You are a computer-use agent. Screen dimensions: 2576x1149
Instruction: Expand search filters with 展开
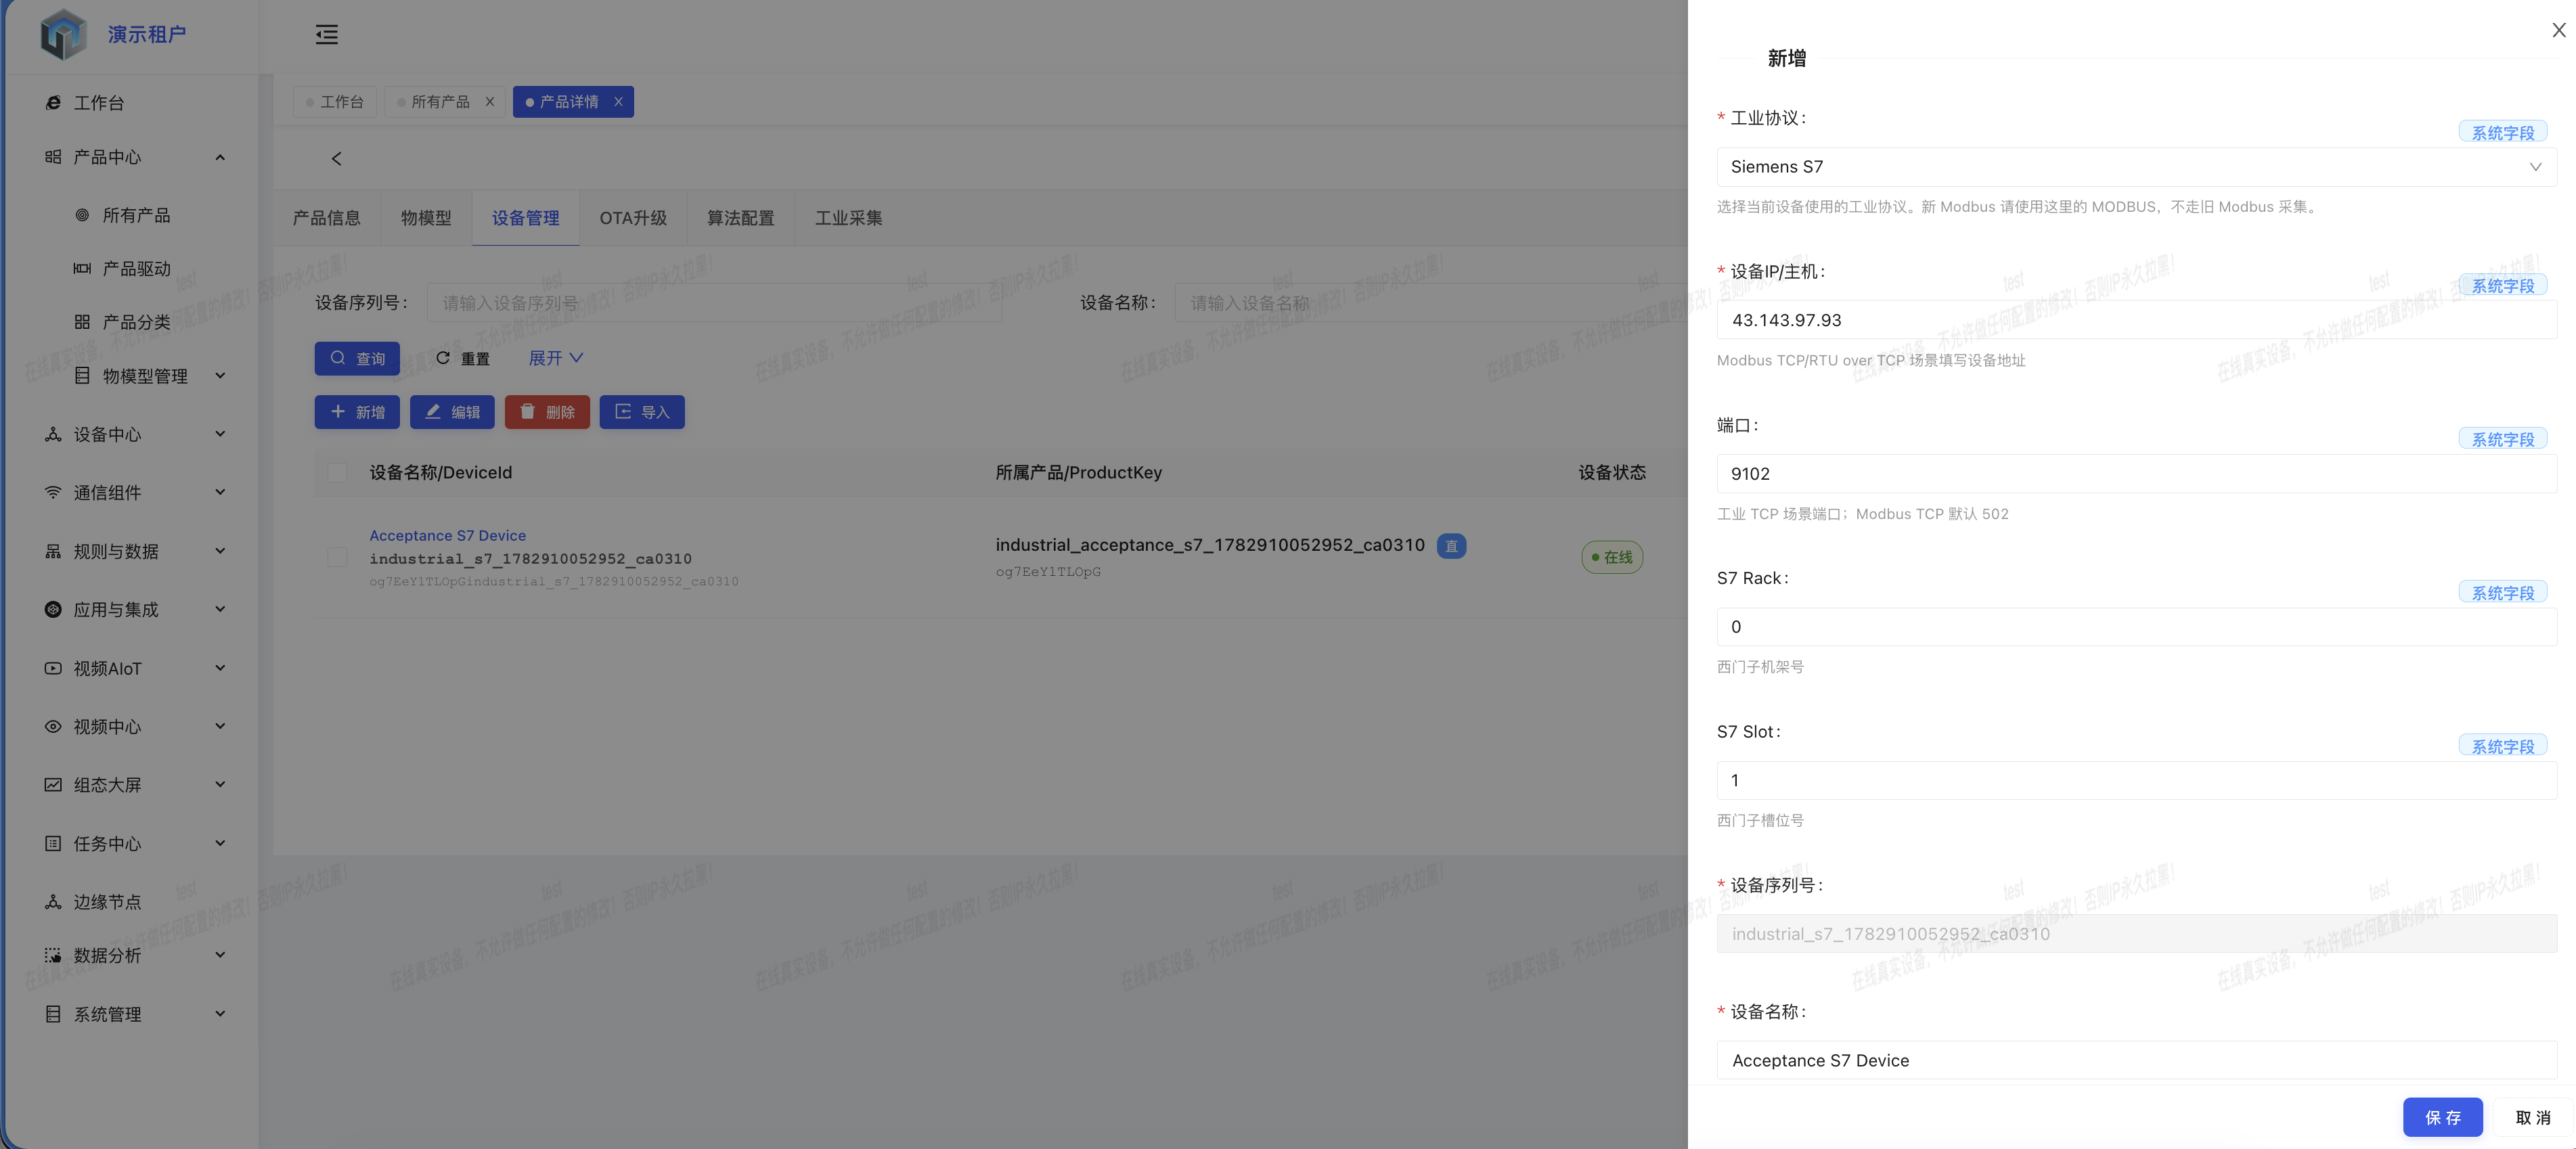click(x=555, y=358)
